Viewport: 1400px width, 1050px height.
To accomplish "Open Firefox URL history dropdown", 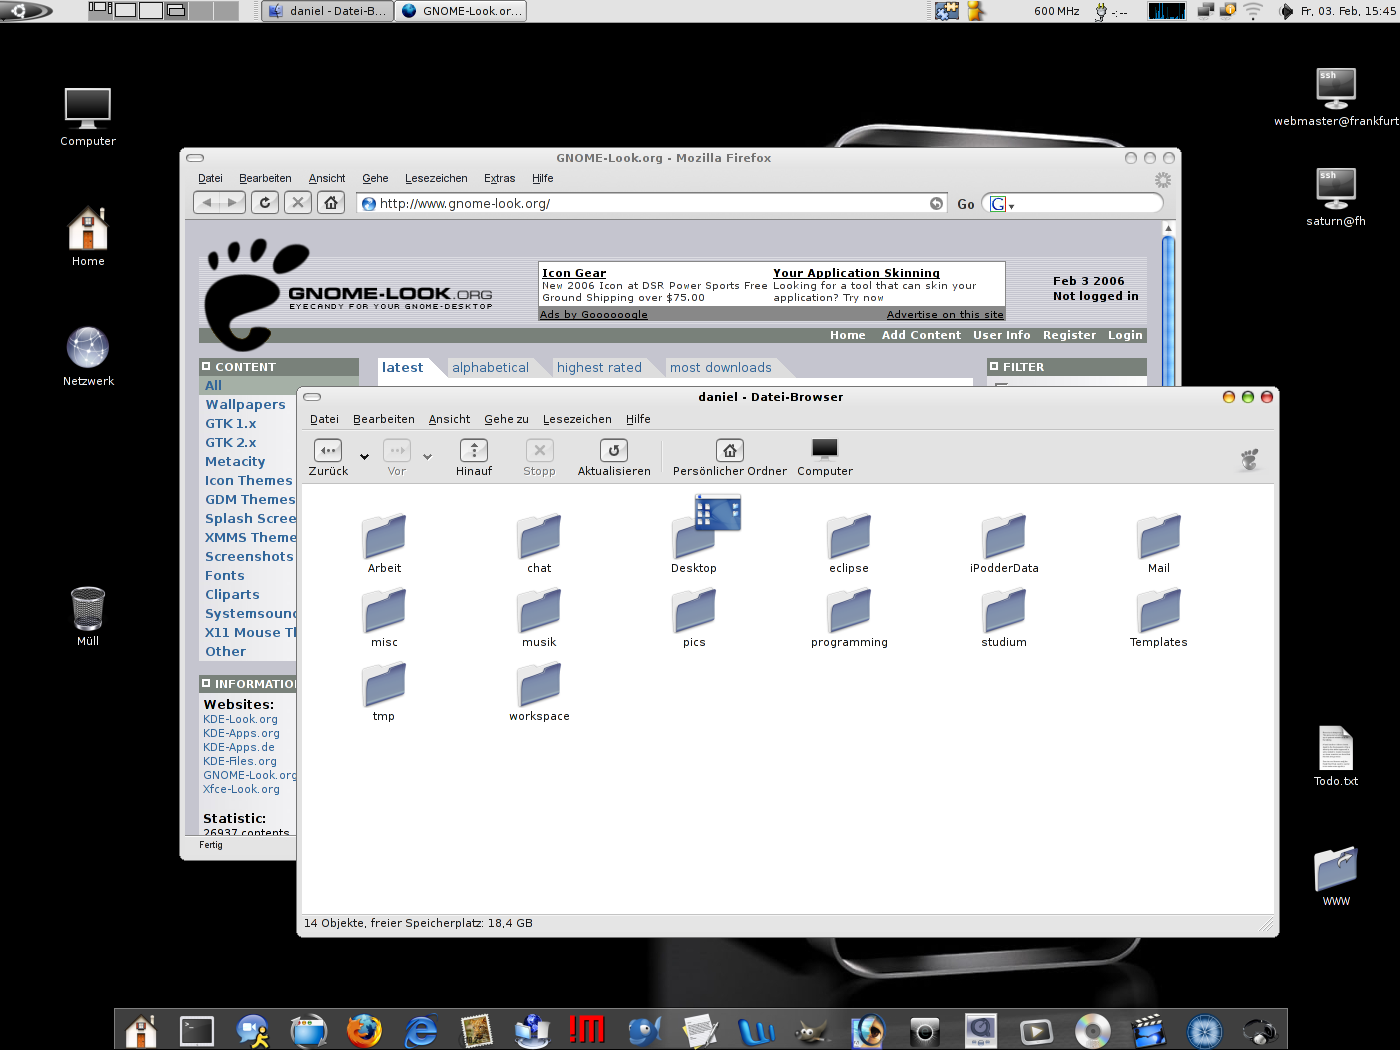I will point(936,203).
